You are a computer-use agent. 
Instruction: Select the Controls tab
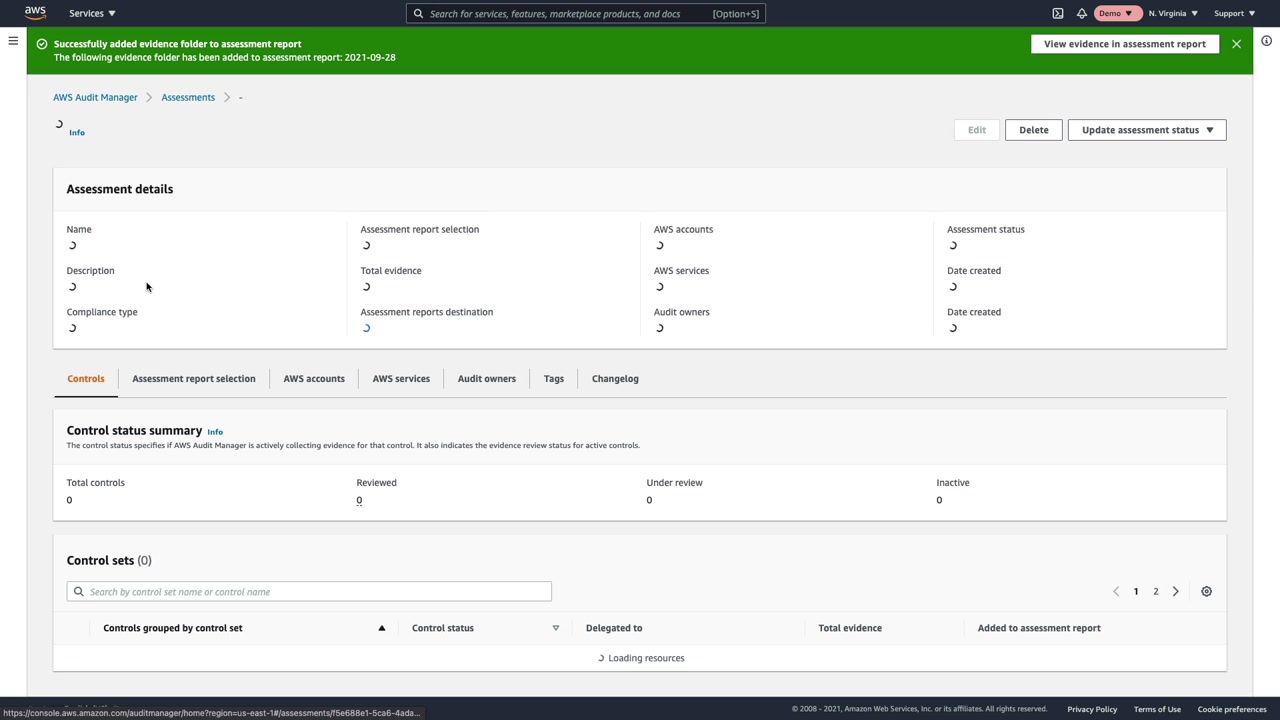point(86,379)
